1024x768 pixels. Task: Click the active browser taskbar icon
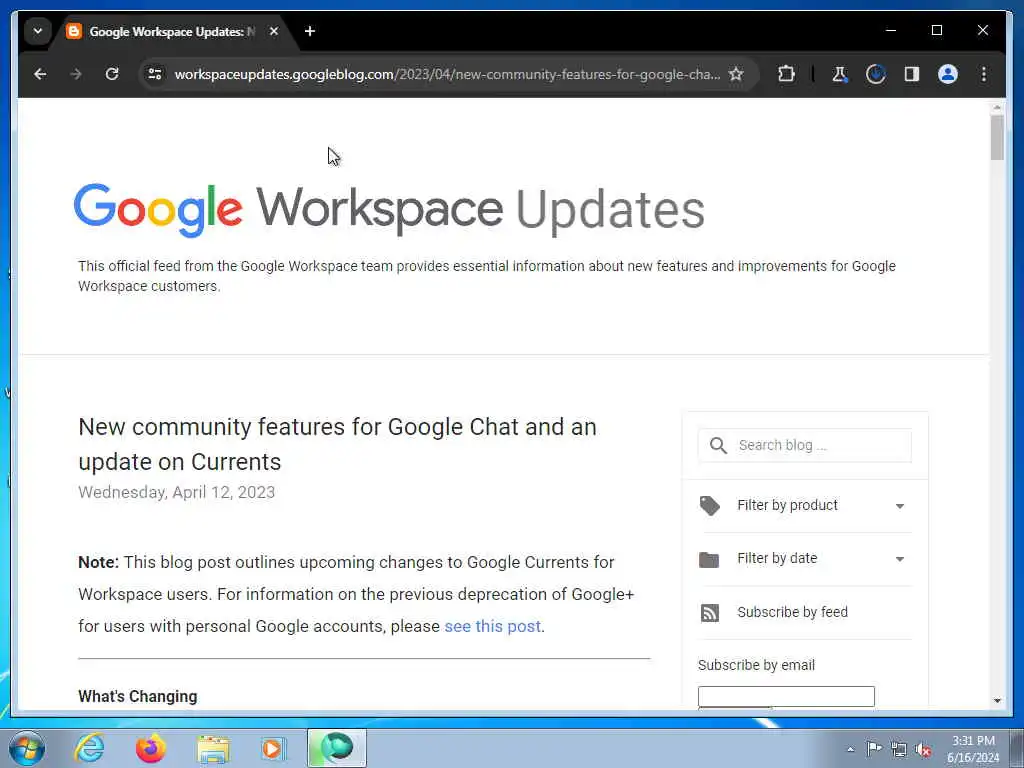(337, 748)
